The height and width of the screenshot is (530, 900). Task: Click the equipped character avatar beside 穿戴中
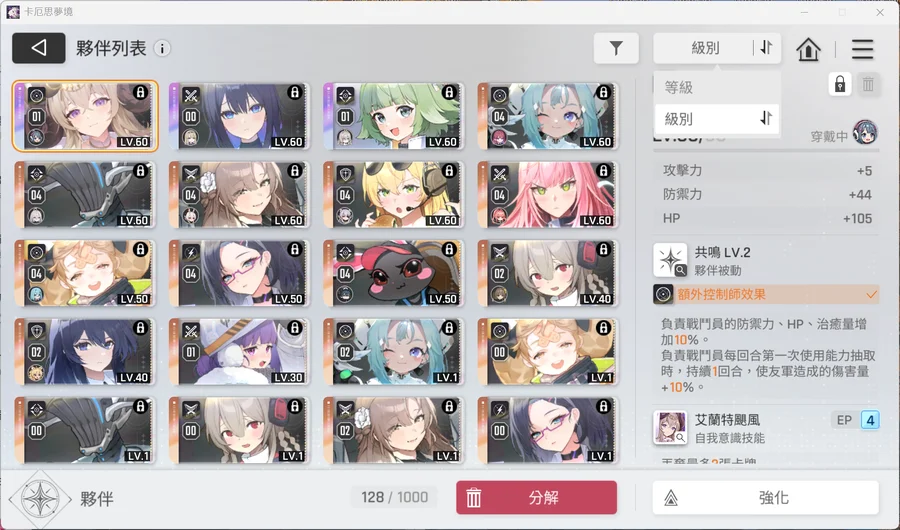point(865,133)
